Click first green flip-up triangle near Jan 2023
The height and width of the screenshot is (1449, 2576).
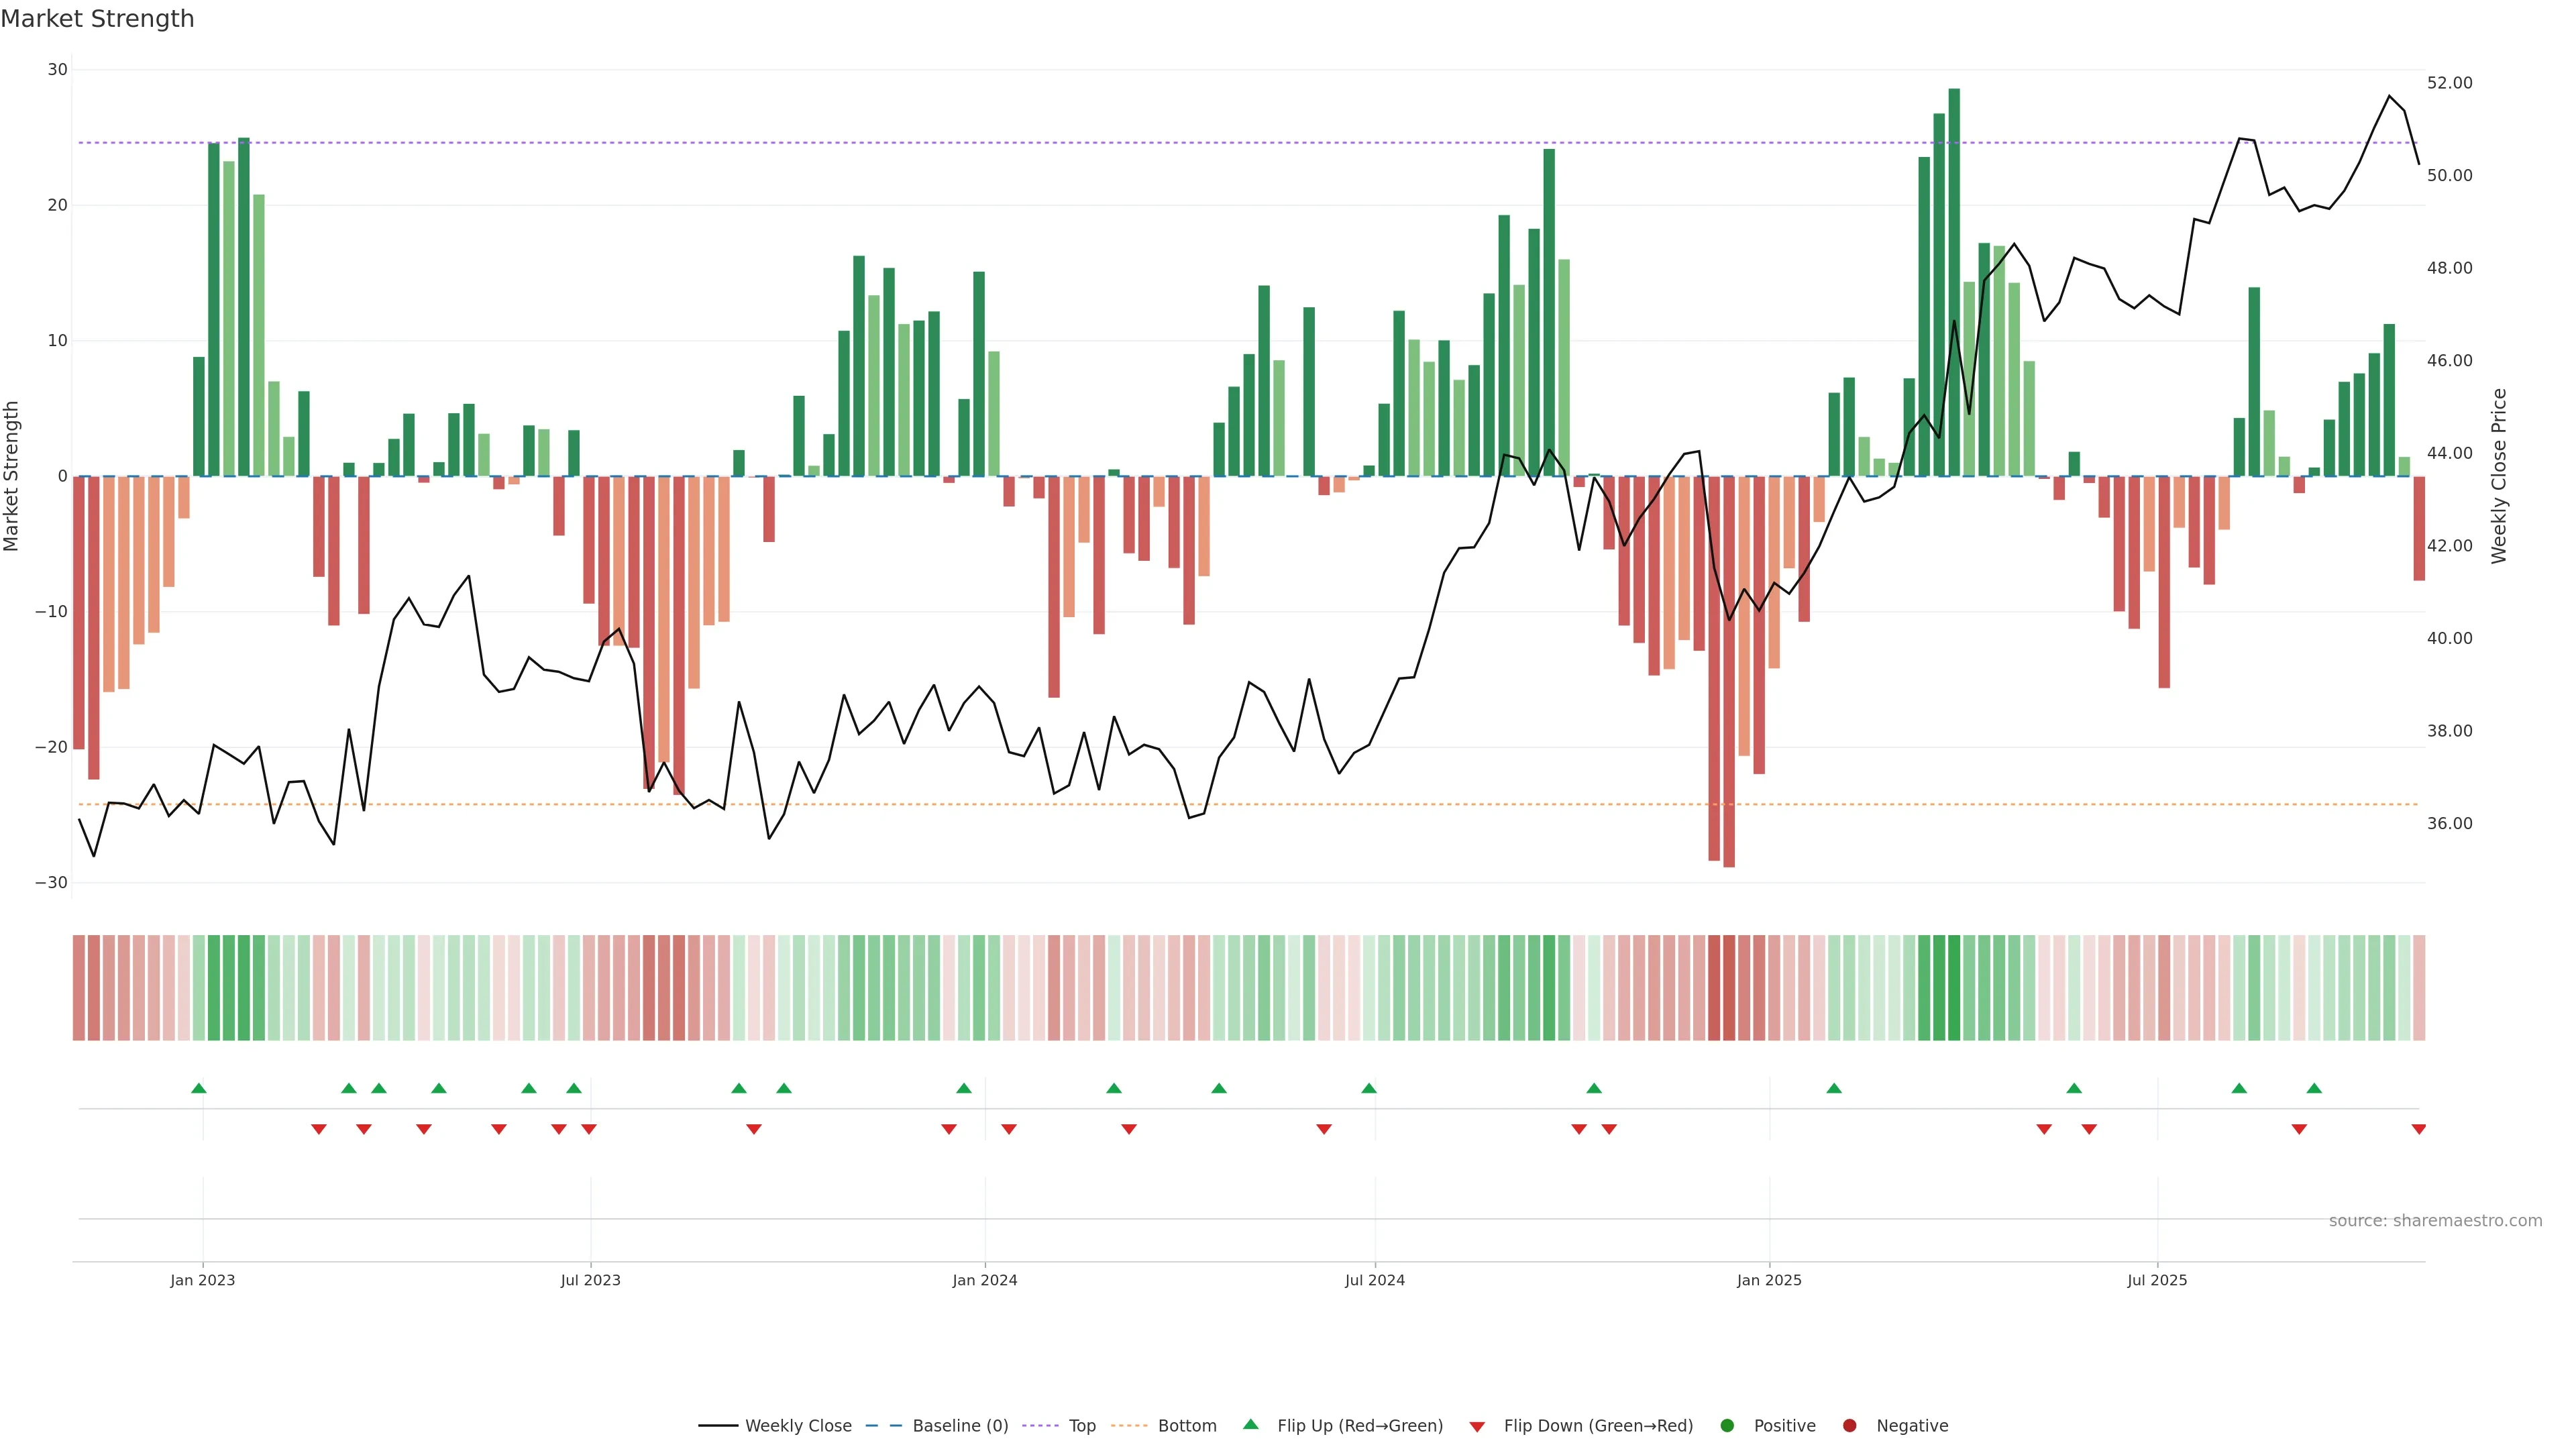point(199,1088)
